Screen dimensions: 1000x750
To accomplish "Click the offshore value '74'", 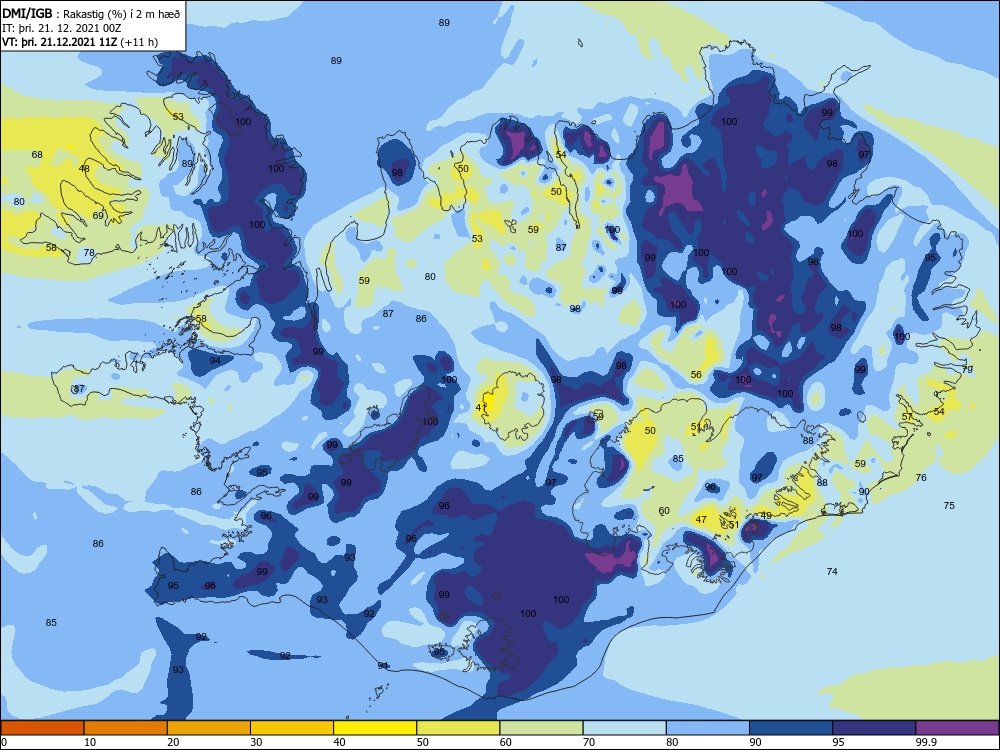I will click(x=832, y=572).
